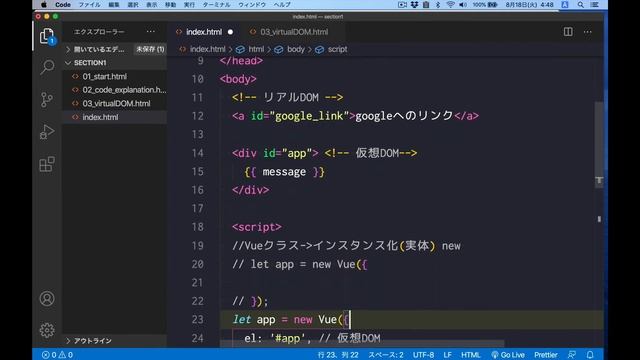Split the editor to the right
The height and width of the screenshot is (360, 640).
tap(568, 32)
